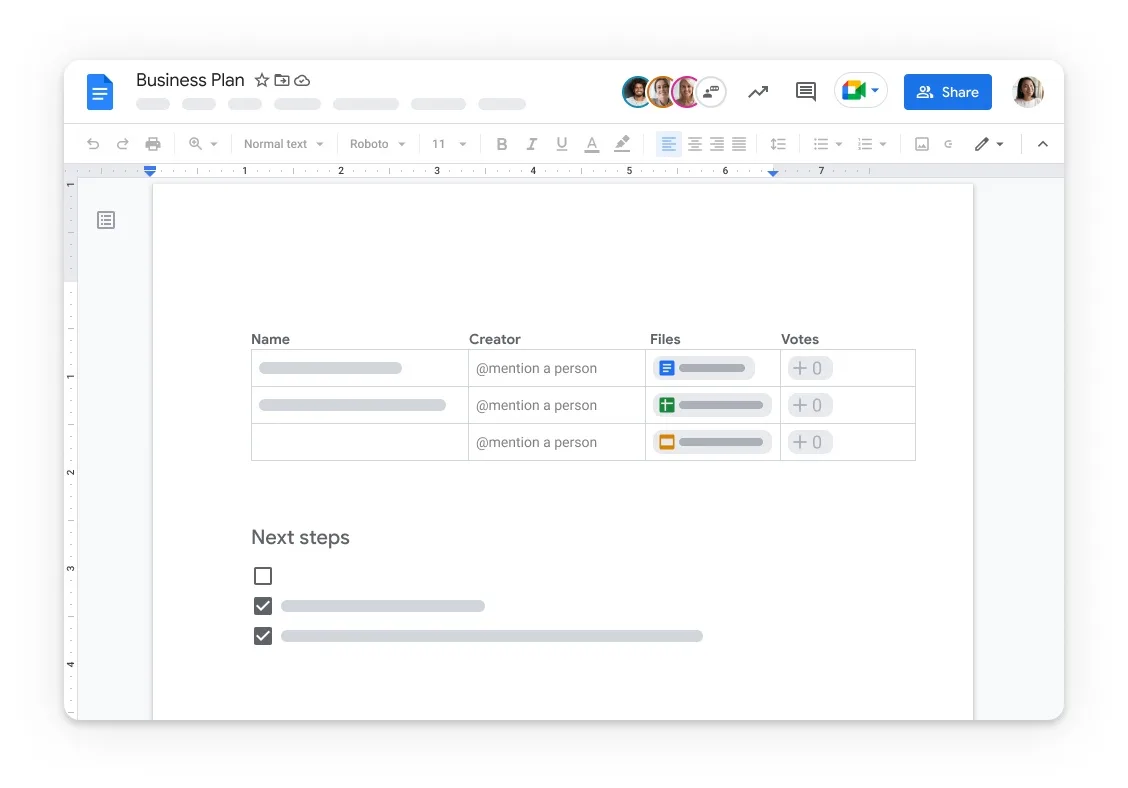Click the insert image icon
The image size is (1128, 788).
[922, 144]
